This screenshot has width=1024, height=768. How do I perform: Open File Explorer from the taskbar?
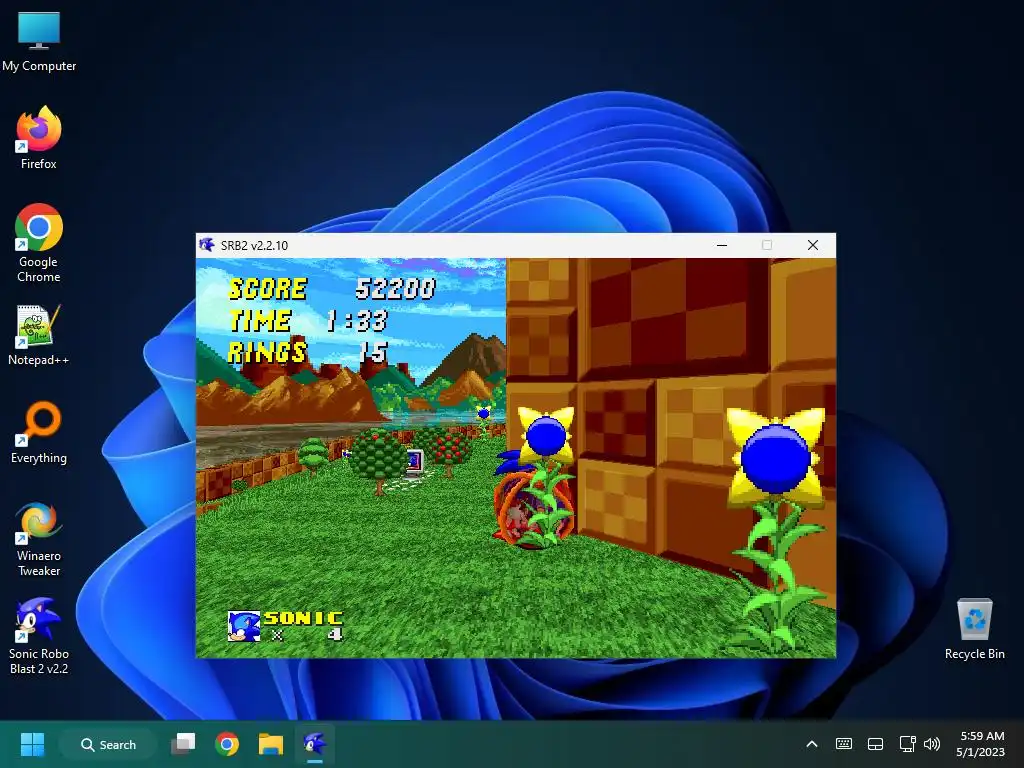coord(270,744)
